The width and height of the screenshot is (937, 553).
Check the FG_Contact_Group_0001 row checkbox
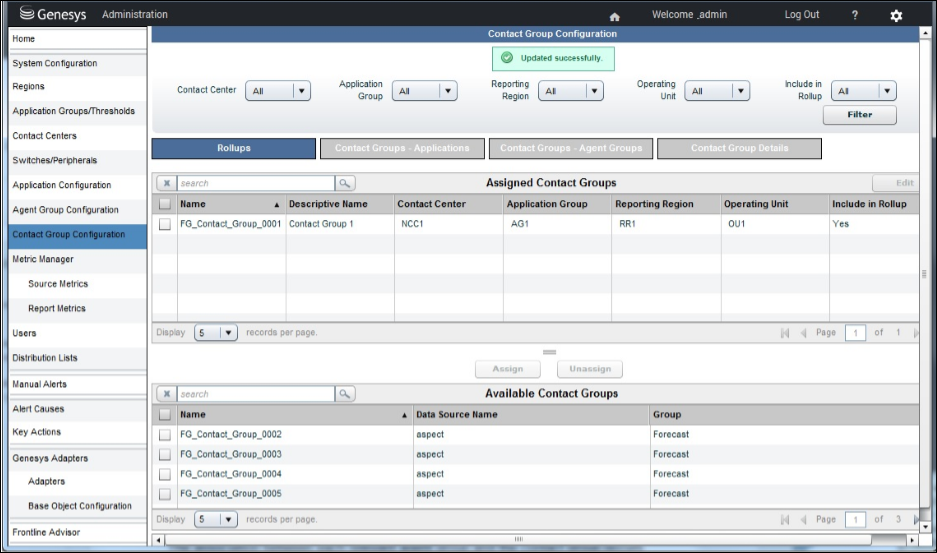(x=165, y=224)
